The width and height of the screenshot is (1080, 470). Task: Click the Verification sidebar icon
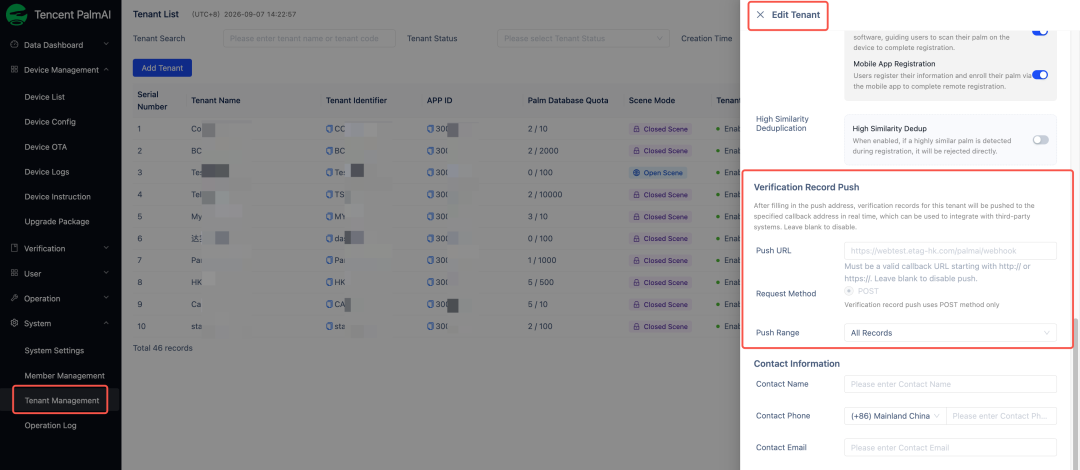click(14, 248)
